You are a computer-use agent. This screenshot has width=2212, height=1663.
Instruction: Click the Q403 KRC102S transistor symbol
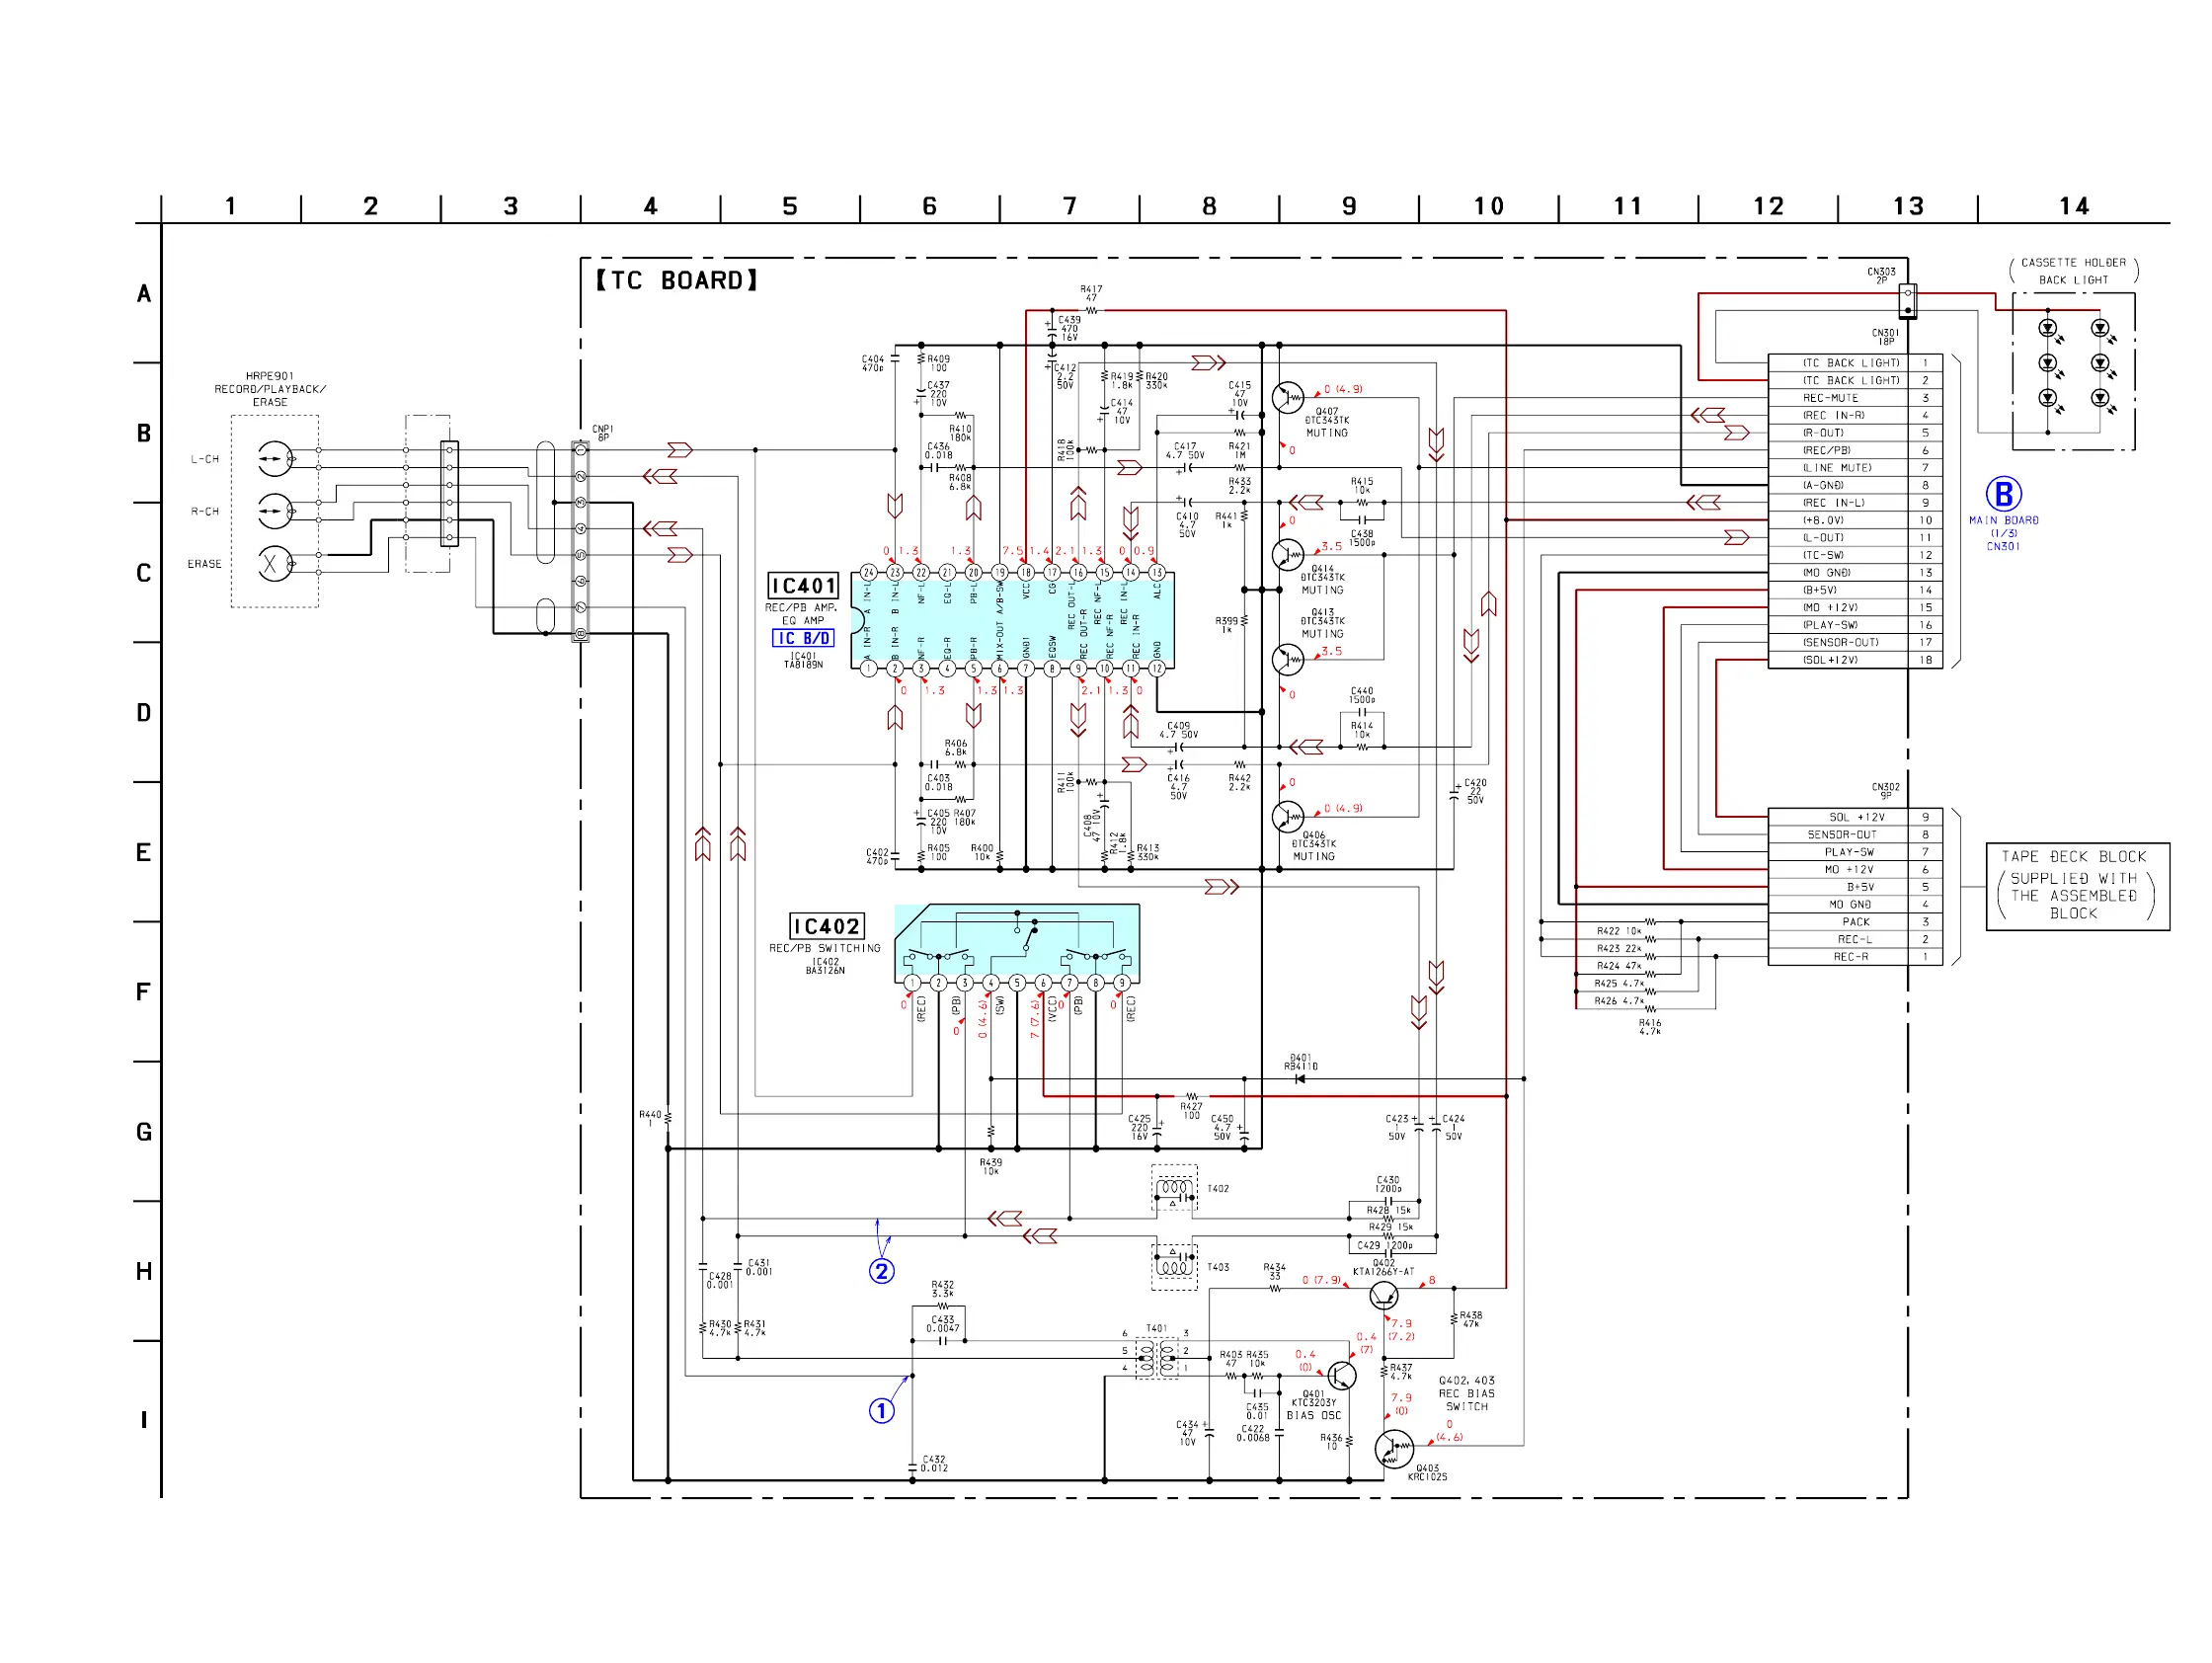pos(1393,1448)
